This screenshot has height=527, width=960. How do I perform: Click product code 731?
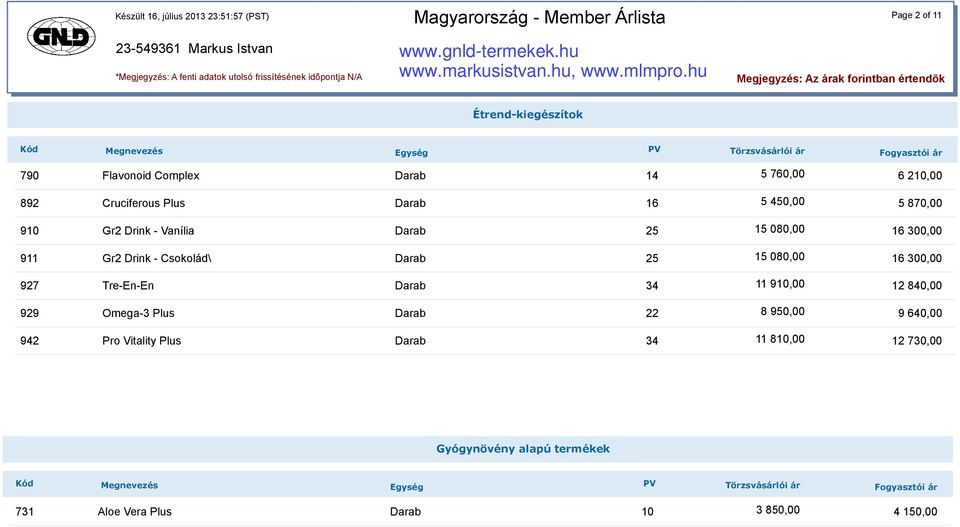pos(24,512)
